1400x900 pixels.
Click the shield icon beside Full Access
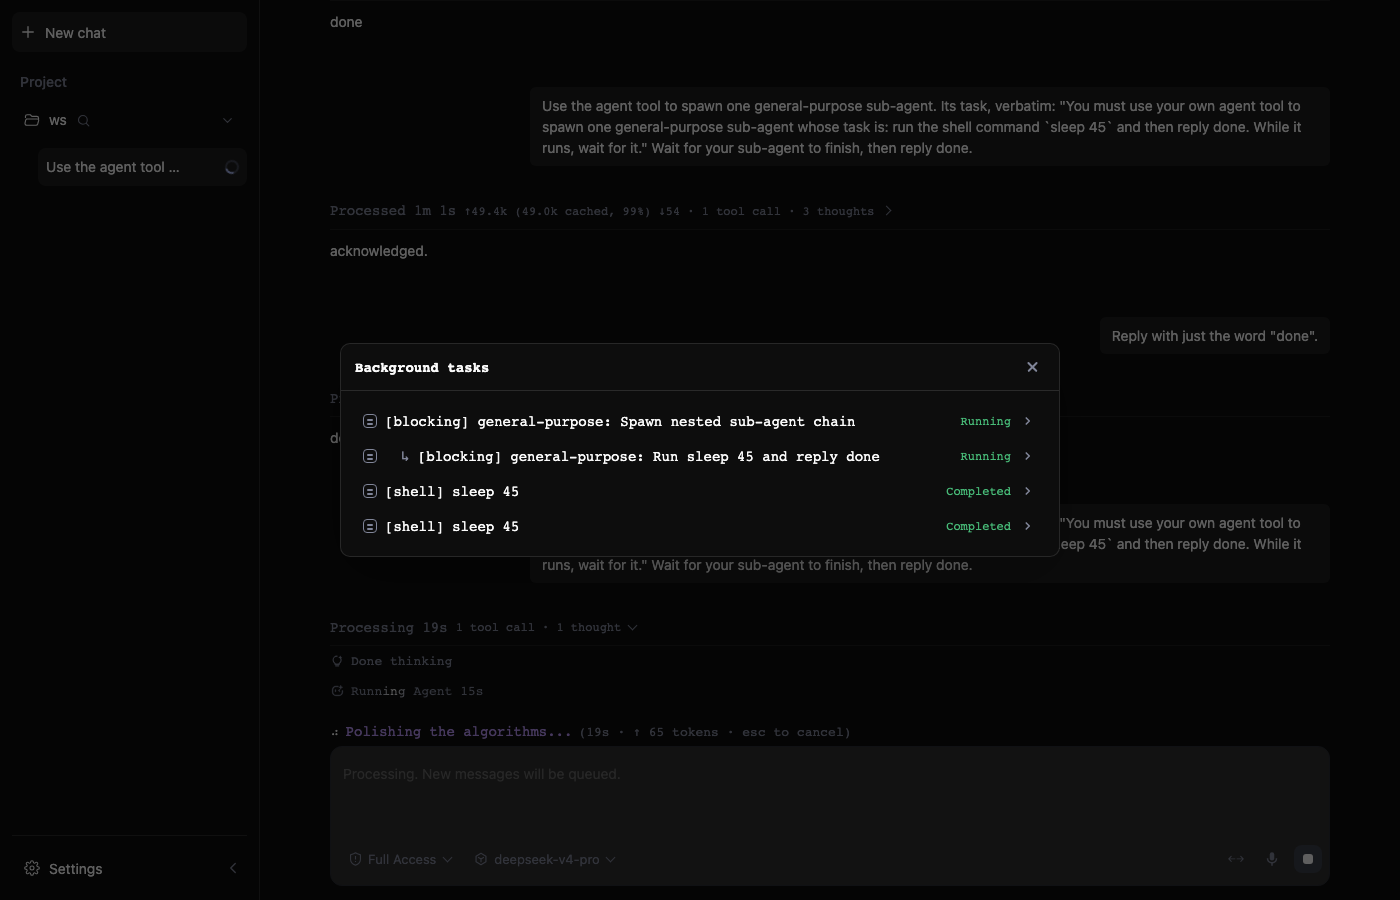click(355, 859)
